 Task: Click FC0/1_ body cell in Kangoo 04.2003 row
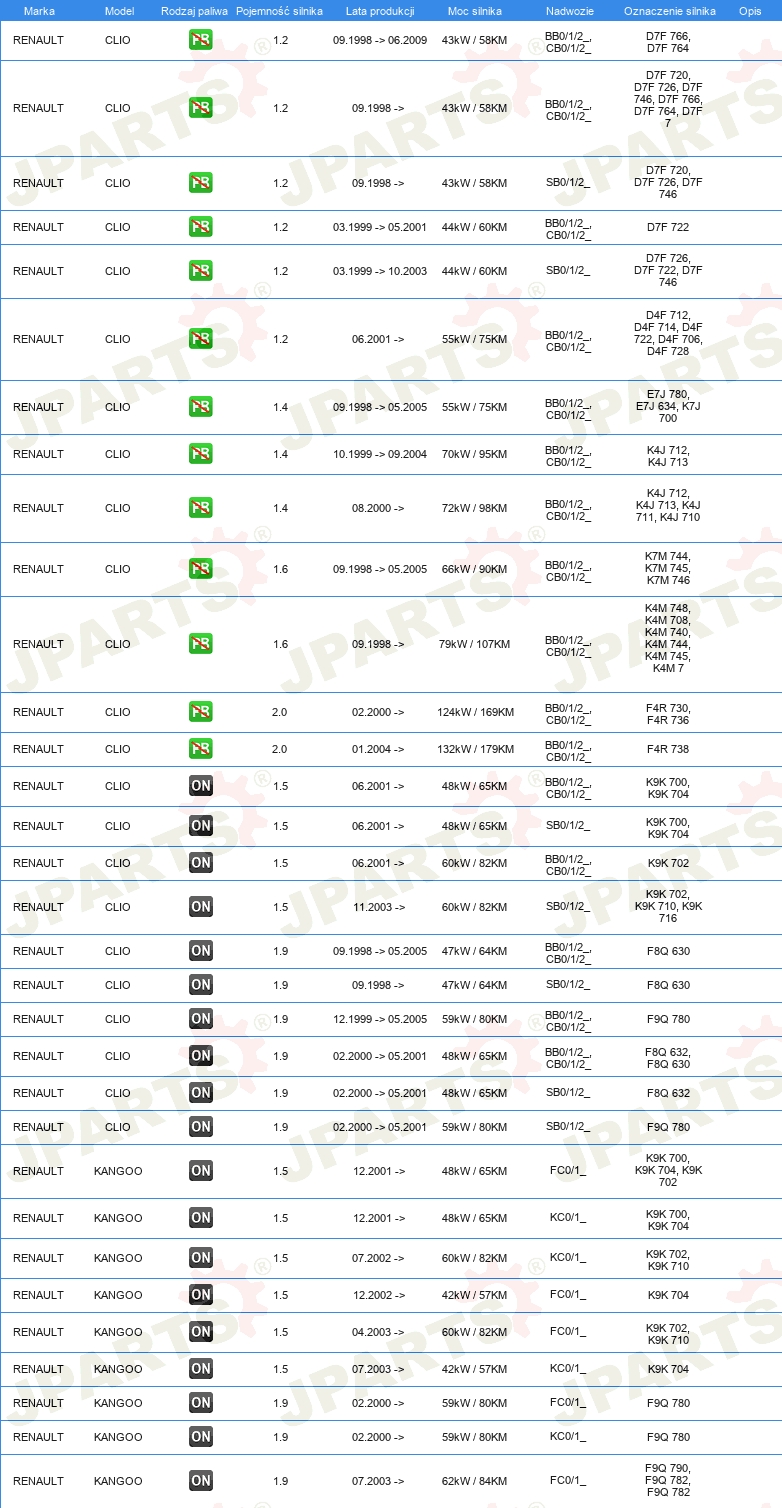(x=568, y=1332)
